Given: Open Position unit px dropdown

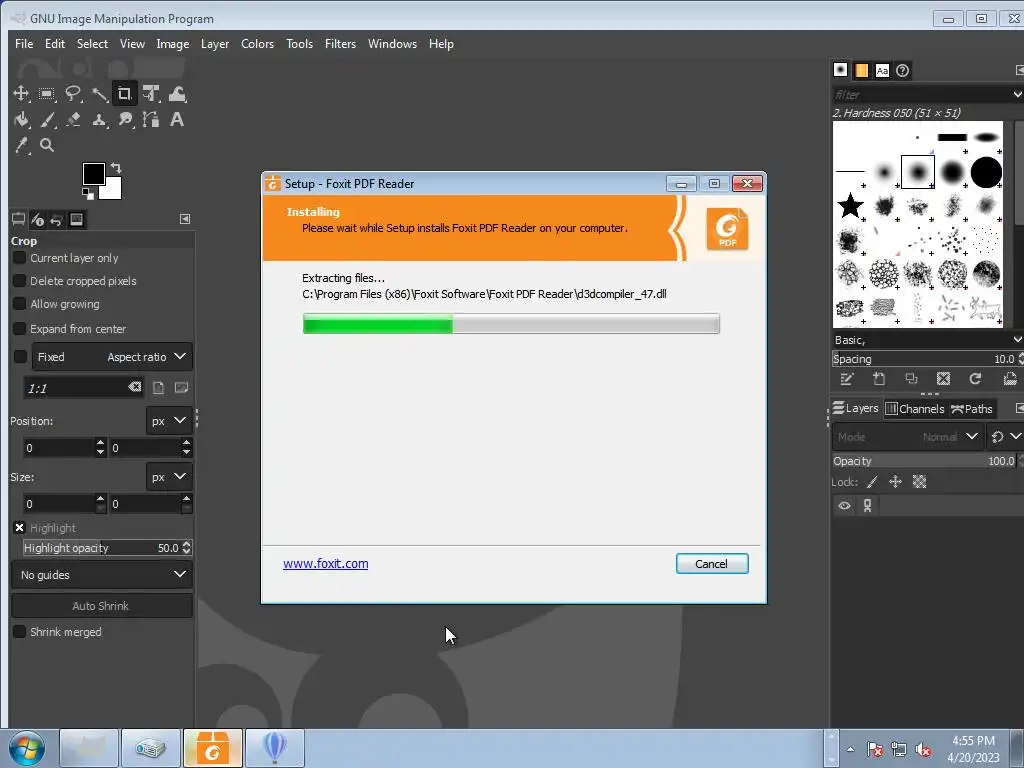Looking at the screenshot, I should pyautogui.click(x=169, y=421).
